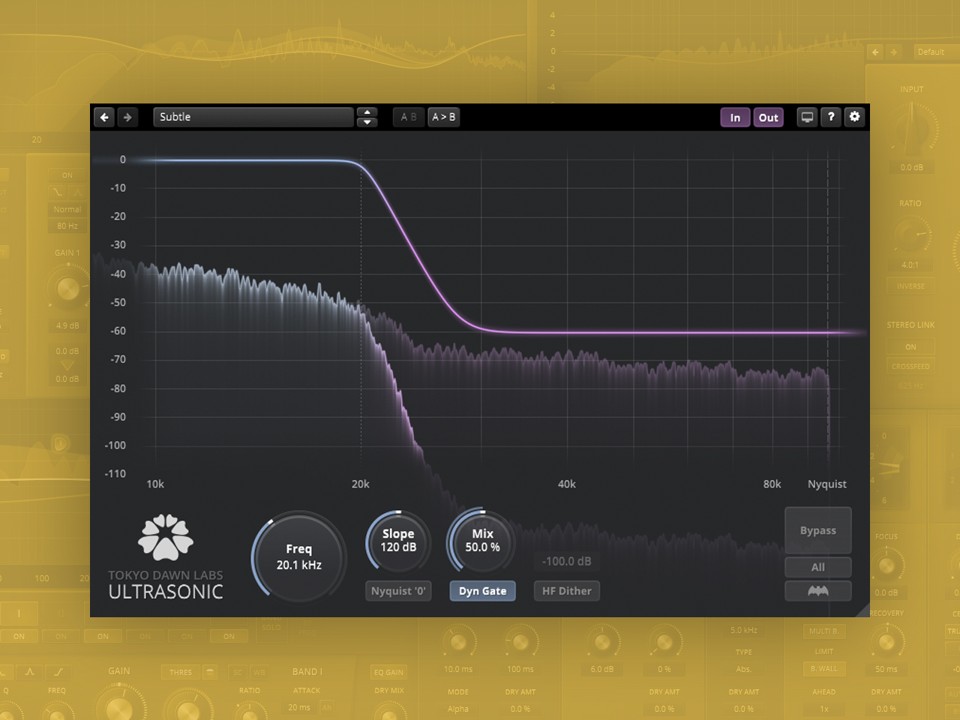Click the redo forward arrow button
This screenshot has height=720, width=960.
[127, 117]
